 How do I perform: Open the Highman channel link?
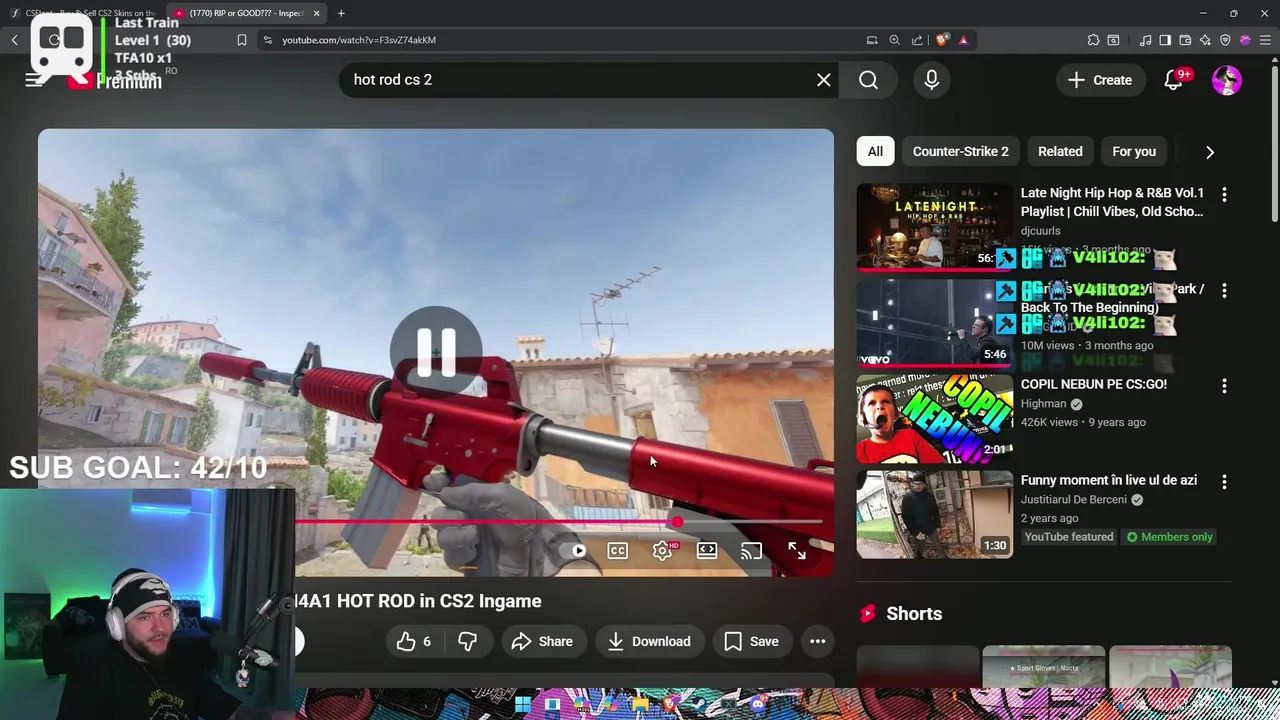pos(1044,404)
